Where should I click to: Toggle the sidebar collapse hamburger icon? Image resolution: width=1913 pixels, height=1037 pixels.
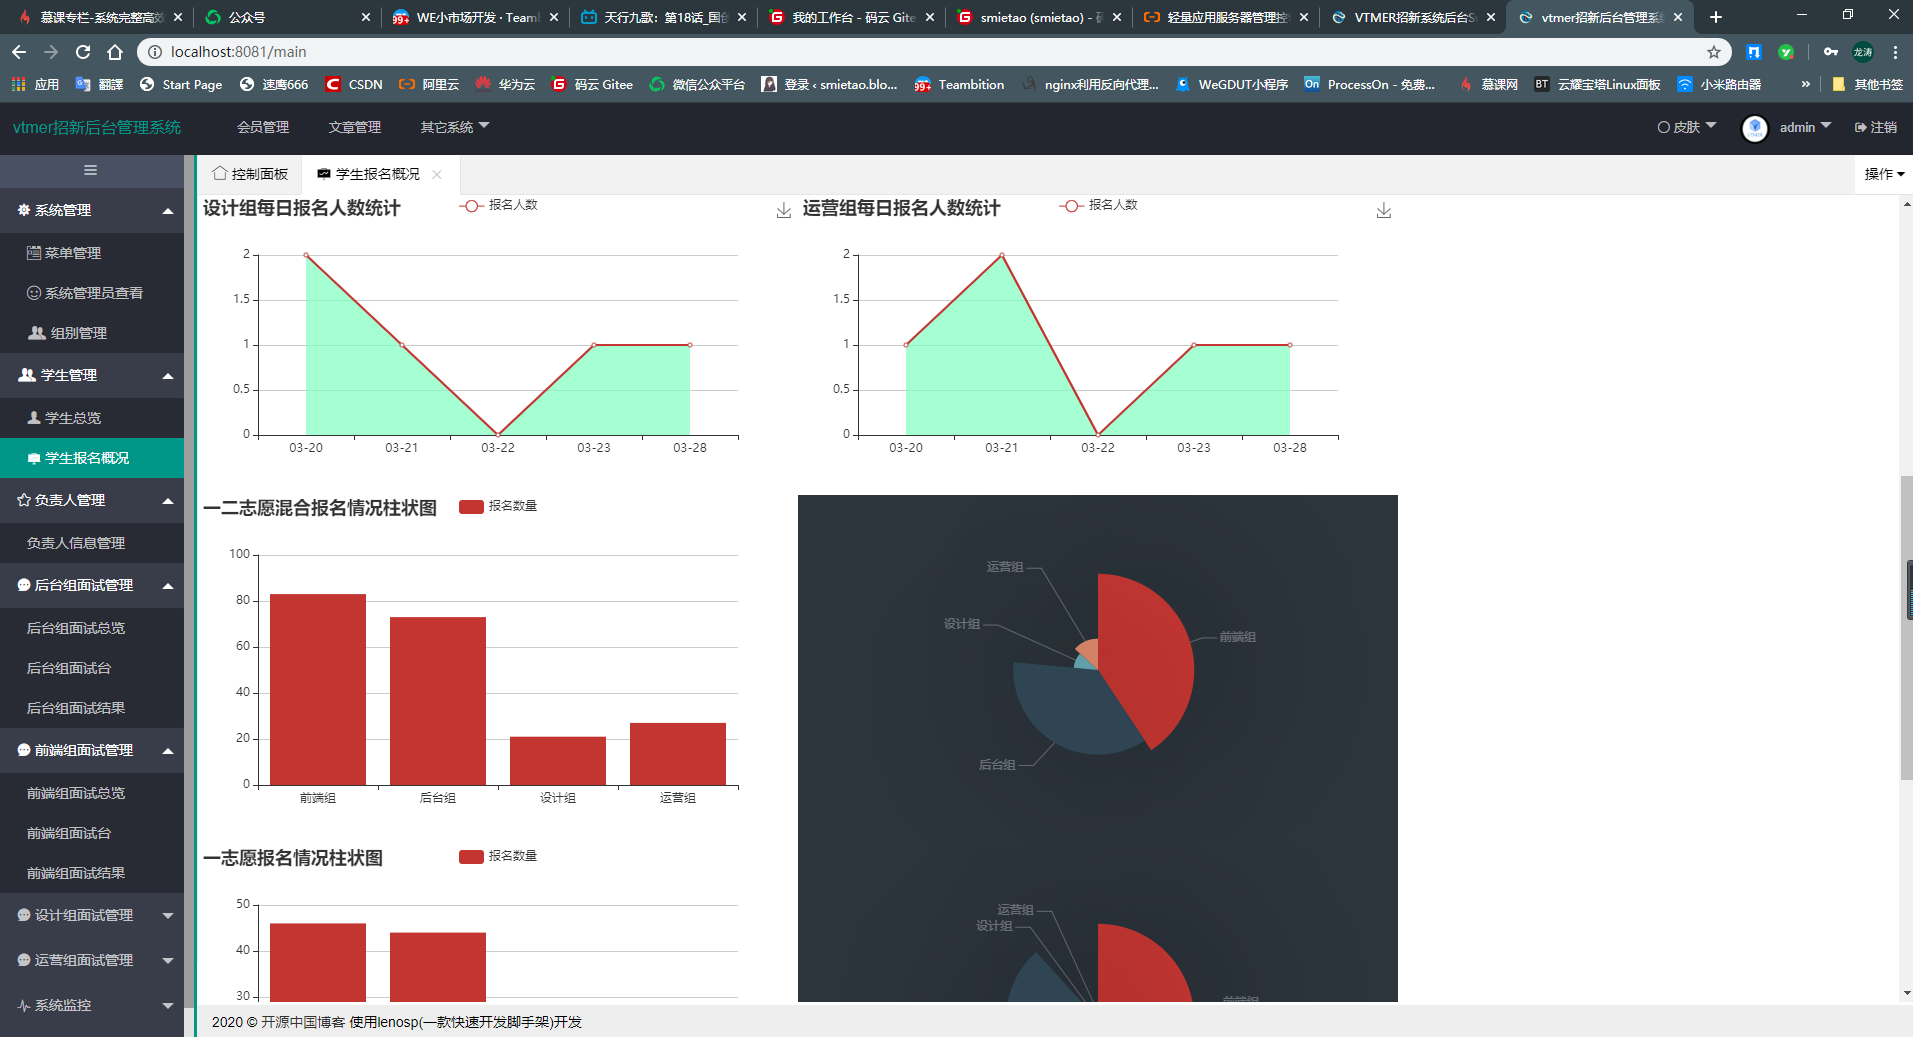(x=90, y=170)
